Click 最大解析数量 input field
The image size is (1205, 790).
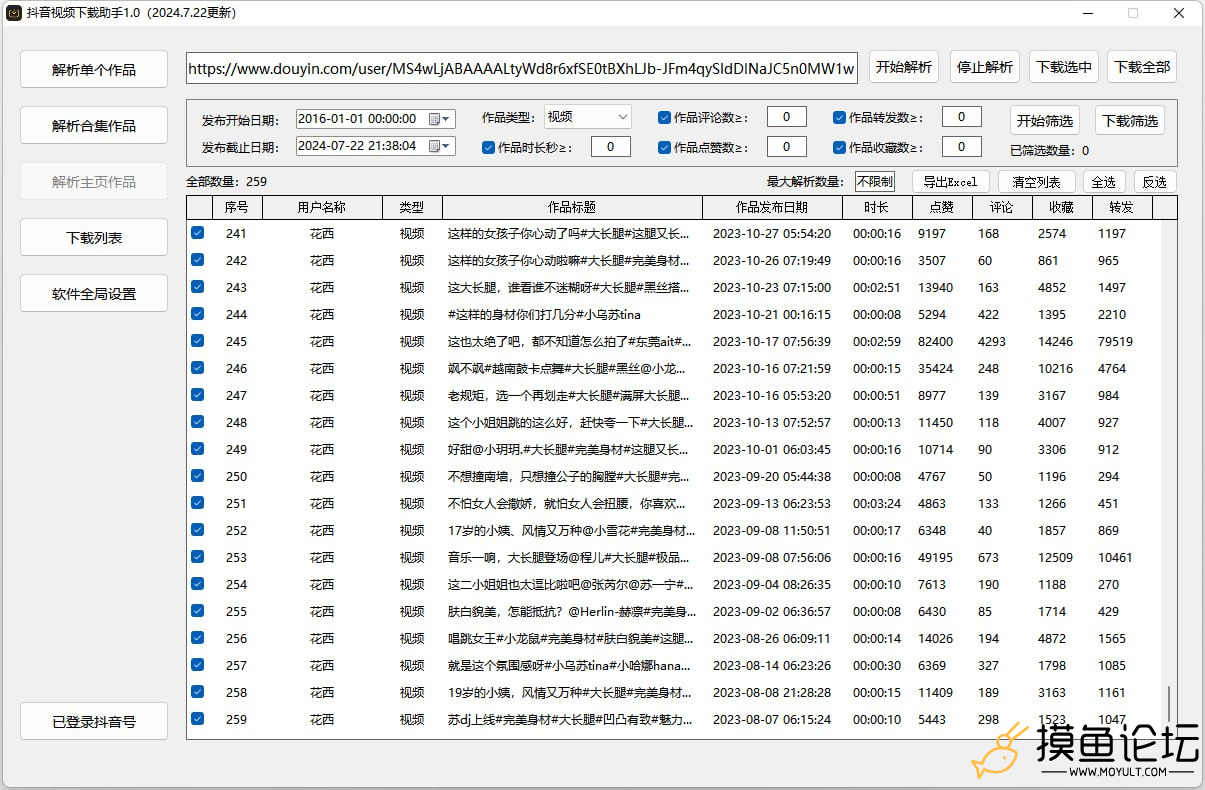(875, 181)
